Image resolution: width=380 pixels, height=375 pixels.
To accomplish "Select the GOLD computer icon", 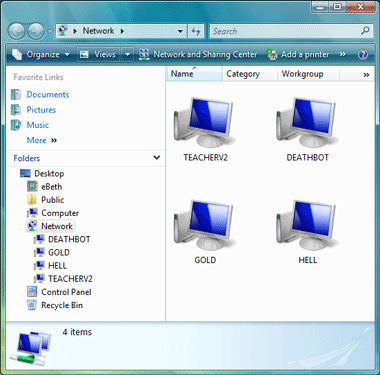I will 205,225.
